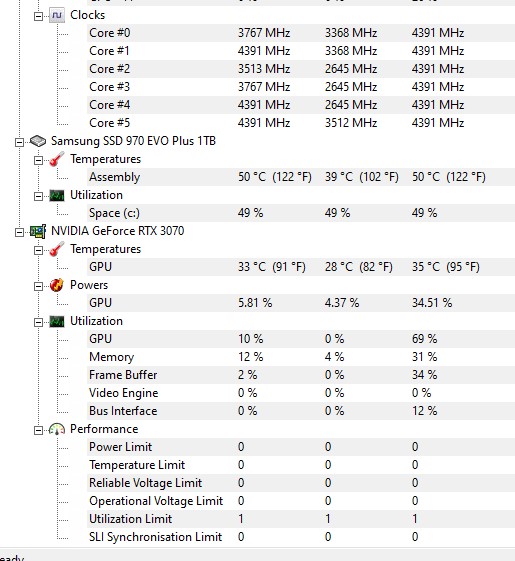The width and height of the screenshot is (515, 561).
Task: Collapse the Samsung SSD 970 EVO node
Action: pyautogui.click(x=19, y=142)
